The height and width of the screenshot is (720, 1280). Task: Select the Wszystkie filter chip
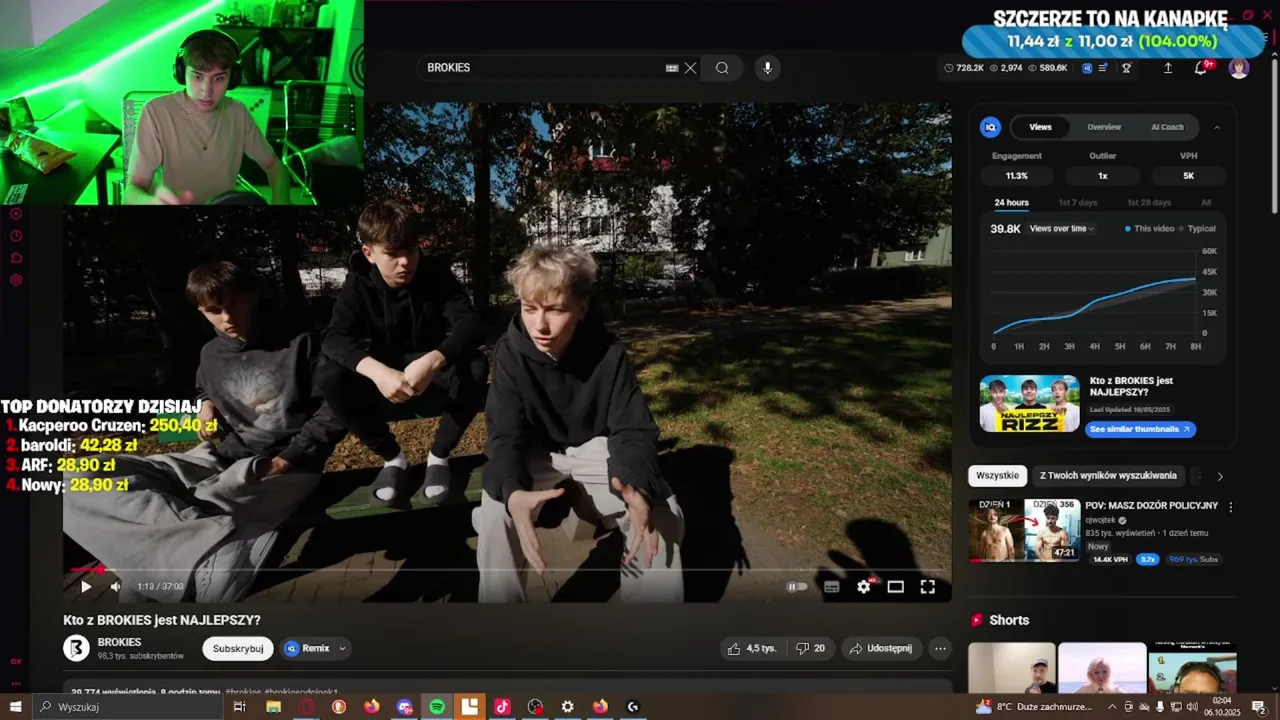pyautogui.click(x=997, y=476)
